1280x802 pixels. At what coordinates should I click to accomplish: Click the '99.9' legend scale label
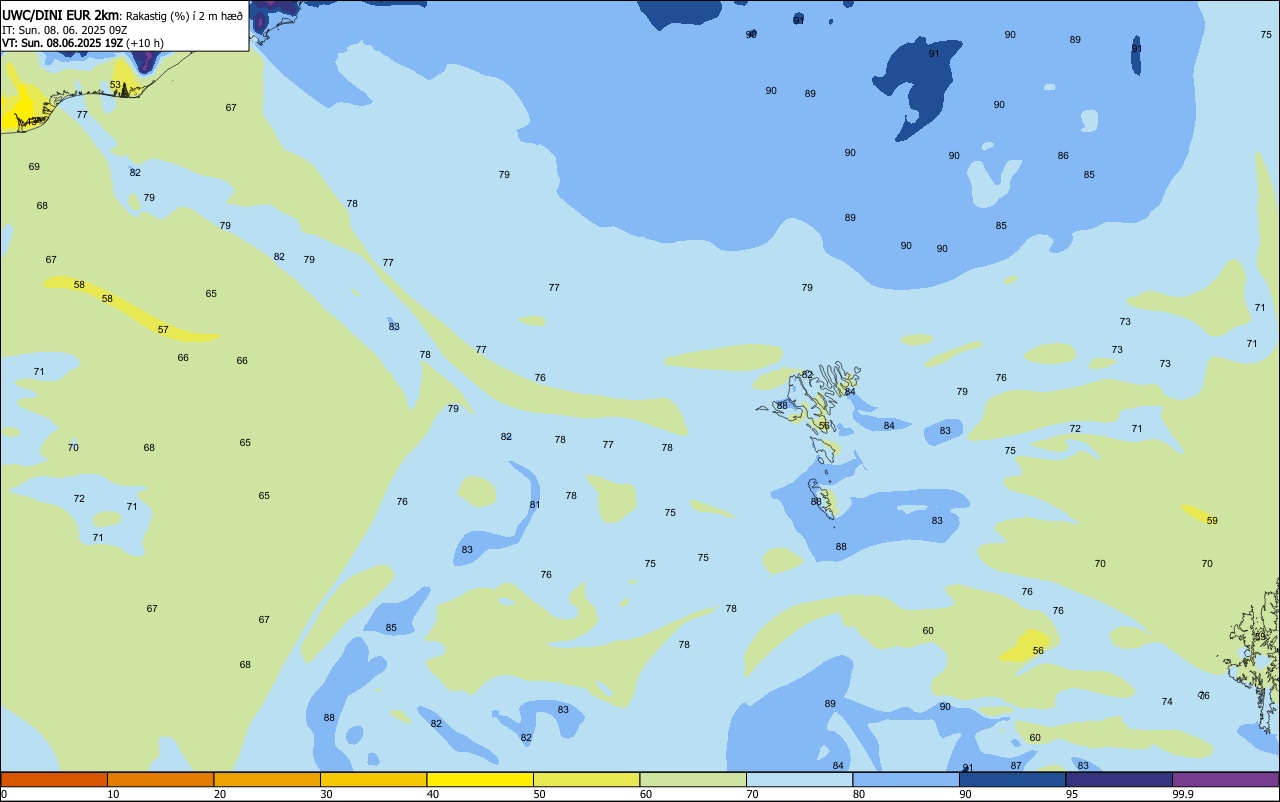pyautogui.click(x=1183, y=794)
